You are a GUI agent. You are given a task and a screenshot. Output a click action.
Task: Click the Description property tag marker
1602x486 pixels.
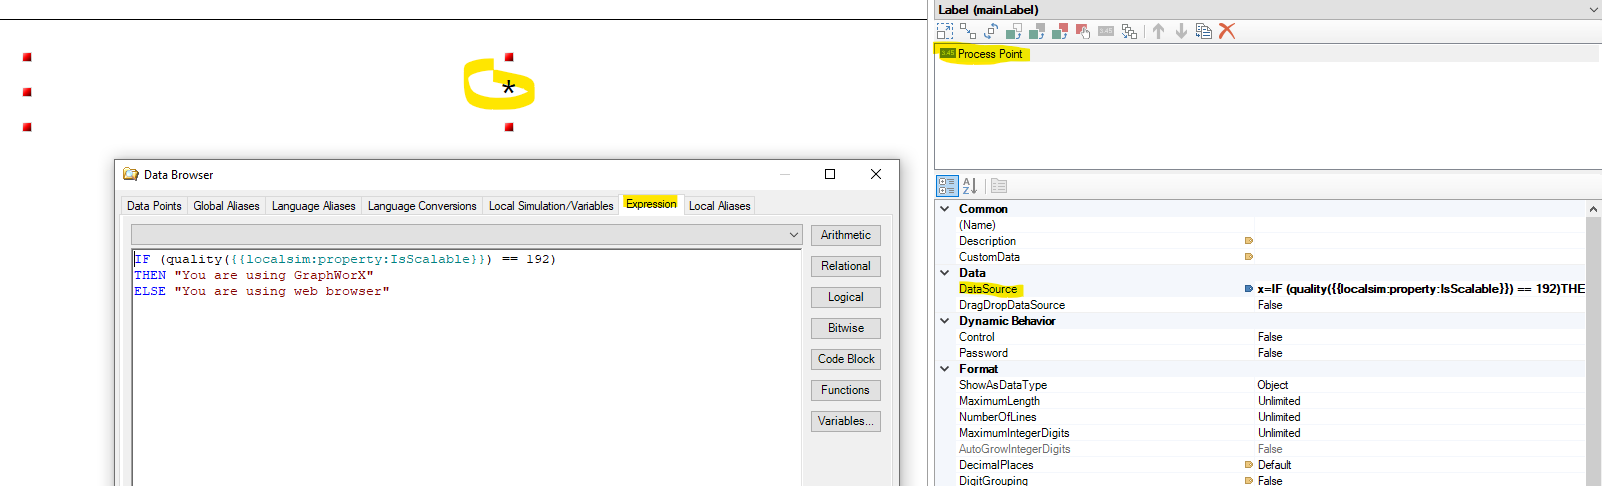point(1248,241)
